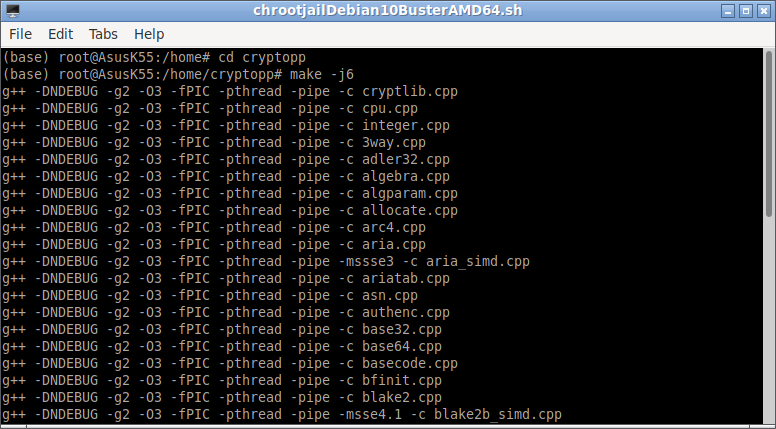Click the 'make -j6' command text
776x429 pixels.
(x=322, y=74)
